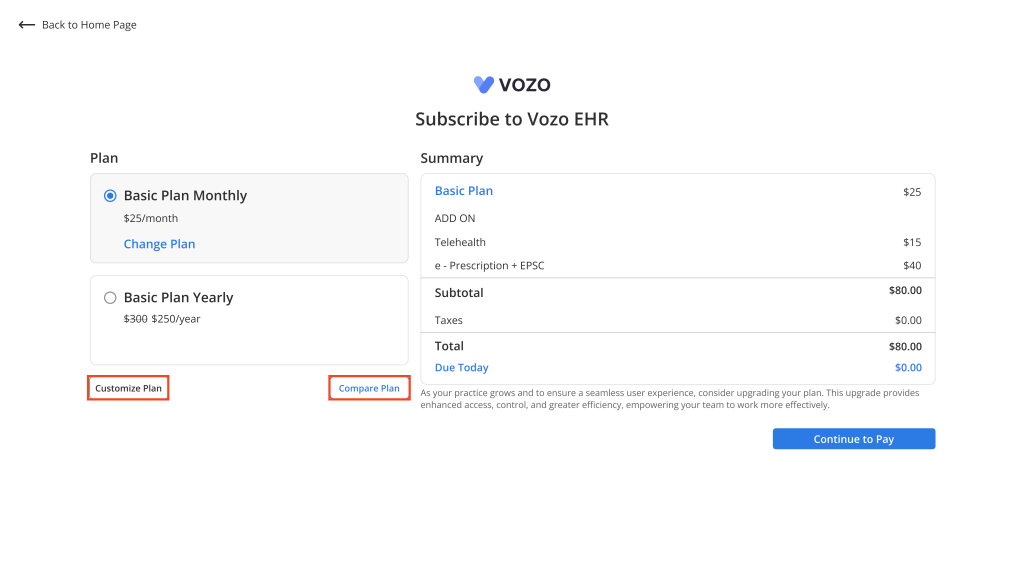
Task: Click the back arrow icon
Action: tap(26, 25)
